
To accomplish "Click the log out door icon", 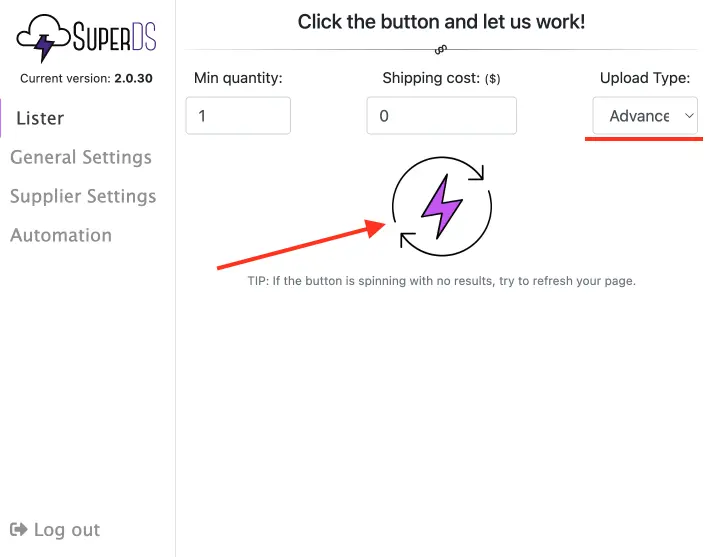I will 19,530.
